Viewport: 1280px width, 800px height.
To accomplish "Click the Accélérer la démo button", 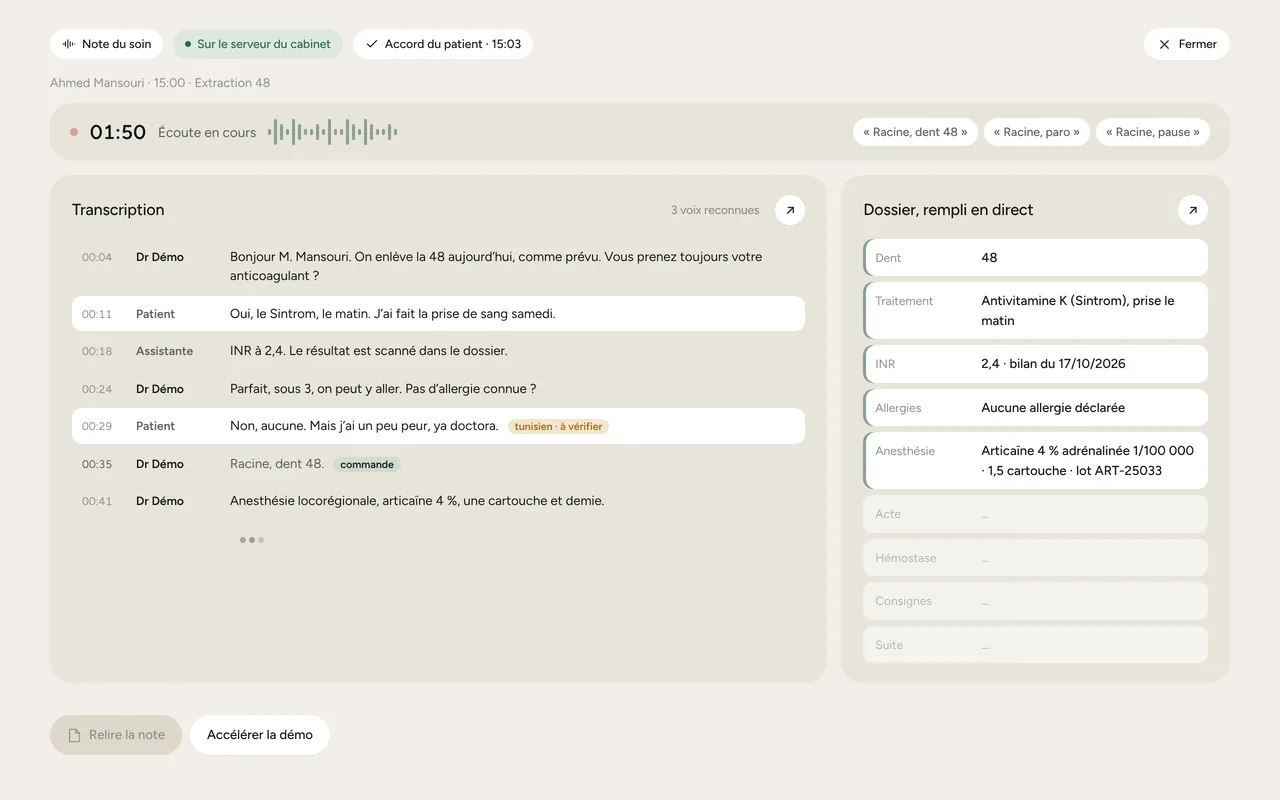I will coord(260,735).
